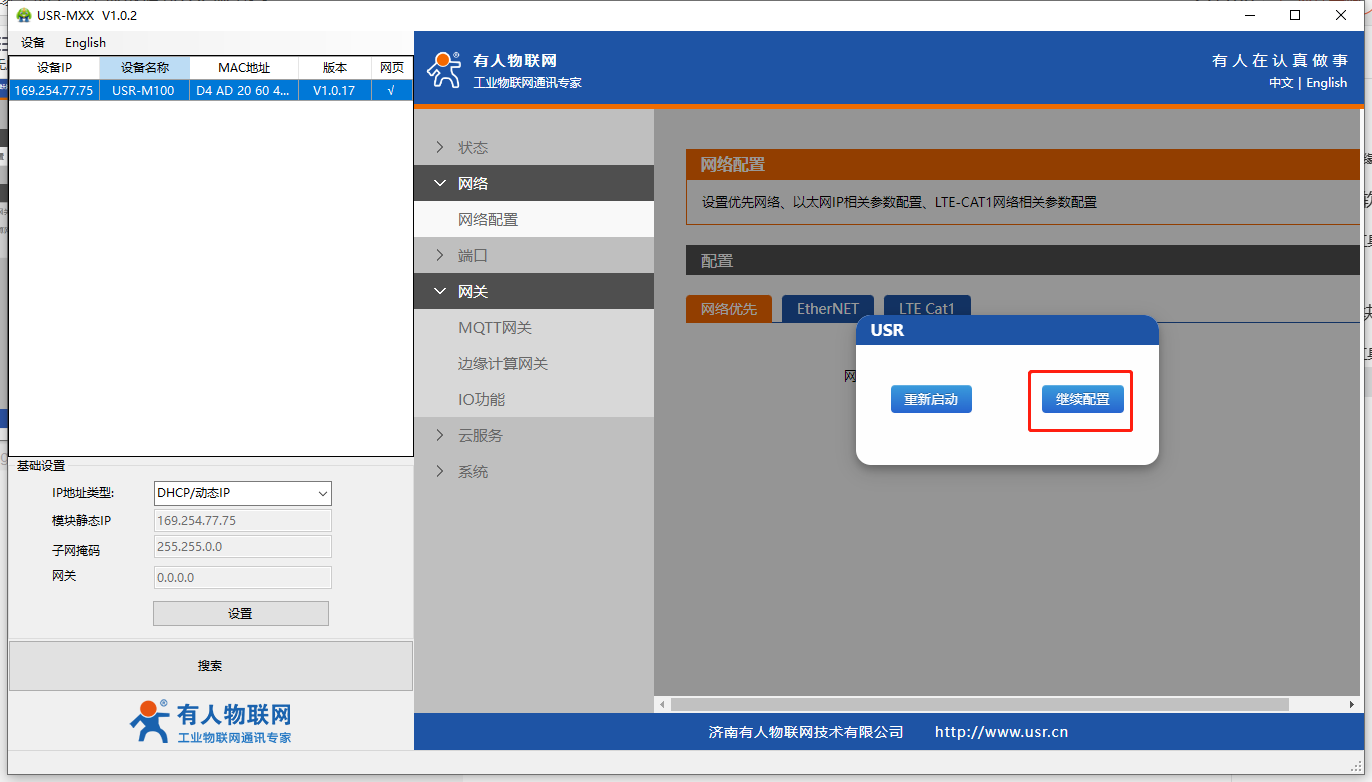Click the D4 AD 20 60 MAC cell
Image resolution: width=1372 pixels, height=782 pixels.
pyautogui.click(x=244, y=90)
